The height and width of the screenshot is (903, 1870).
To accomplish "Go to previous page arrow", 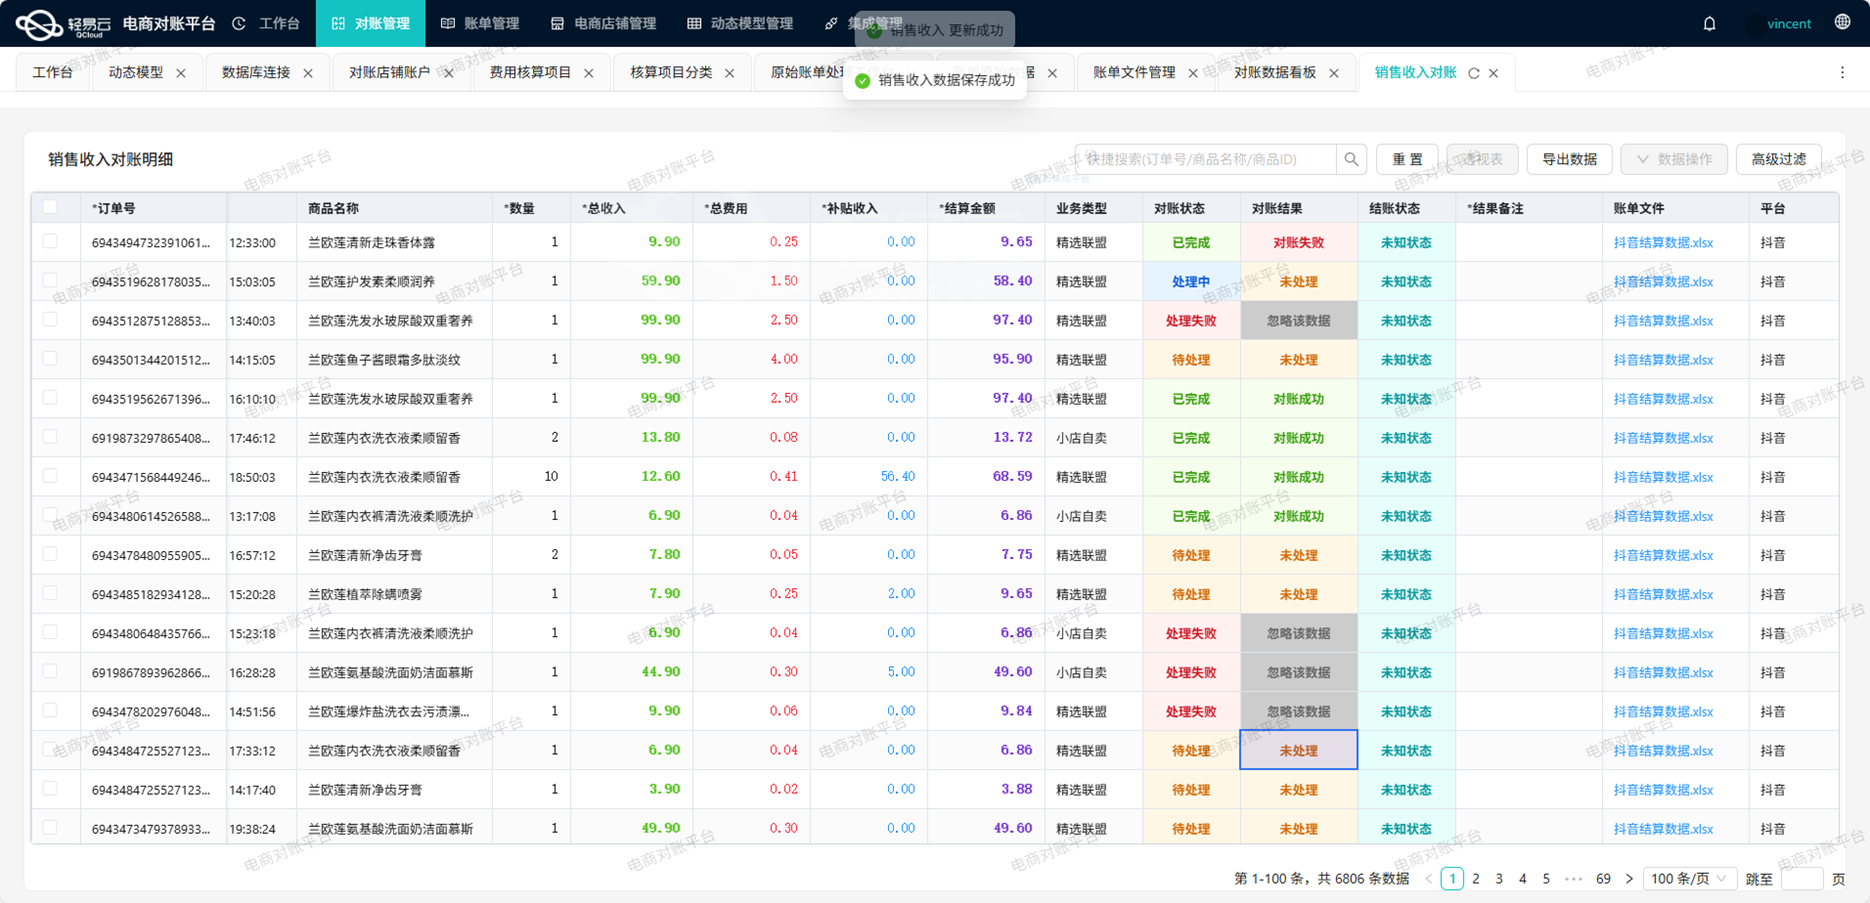I will [1428, 879].
